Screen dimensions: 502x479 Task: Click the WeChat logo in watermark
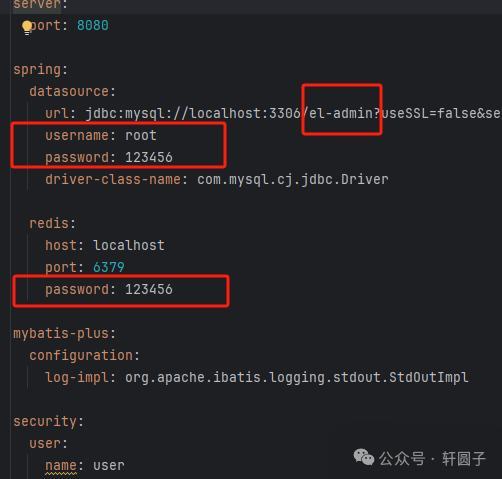coord(364,457)
